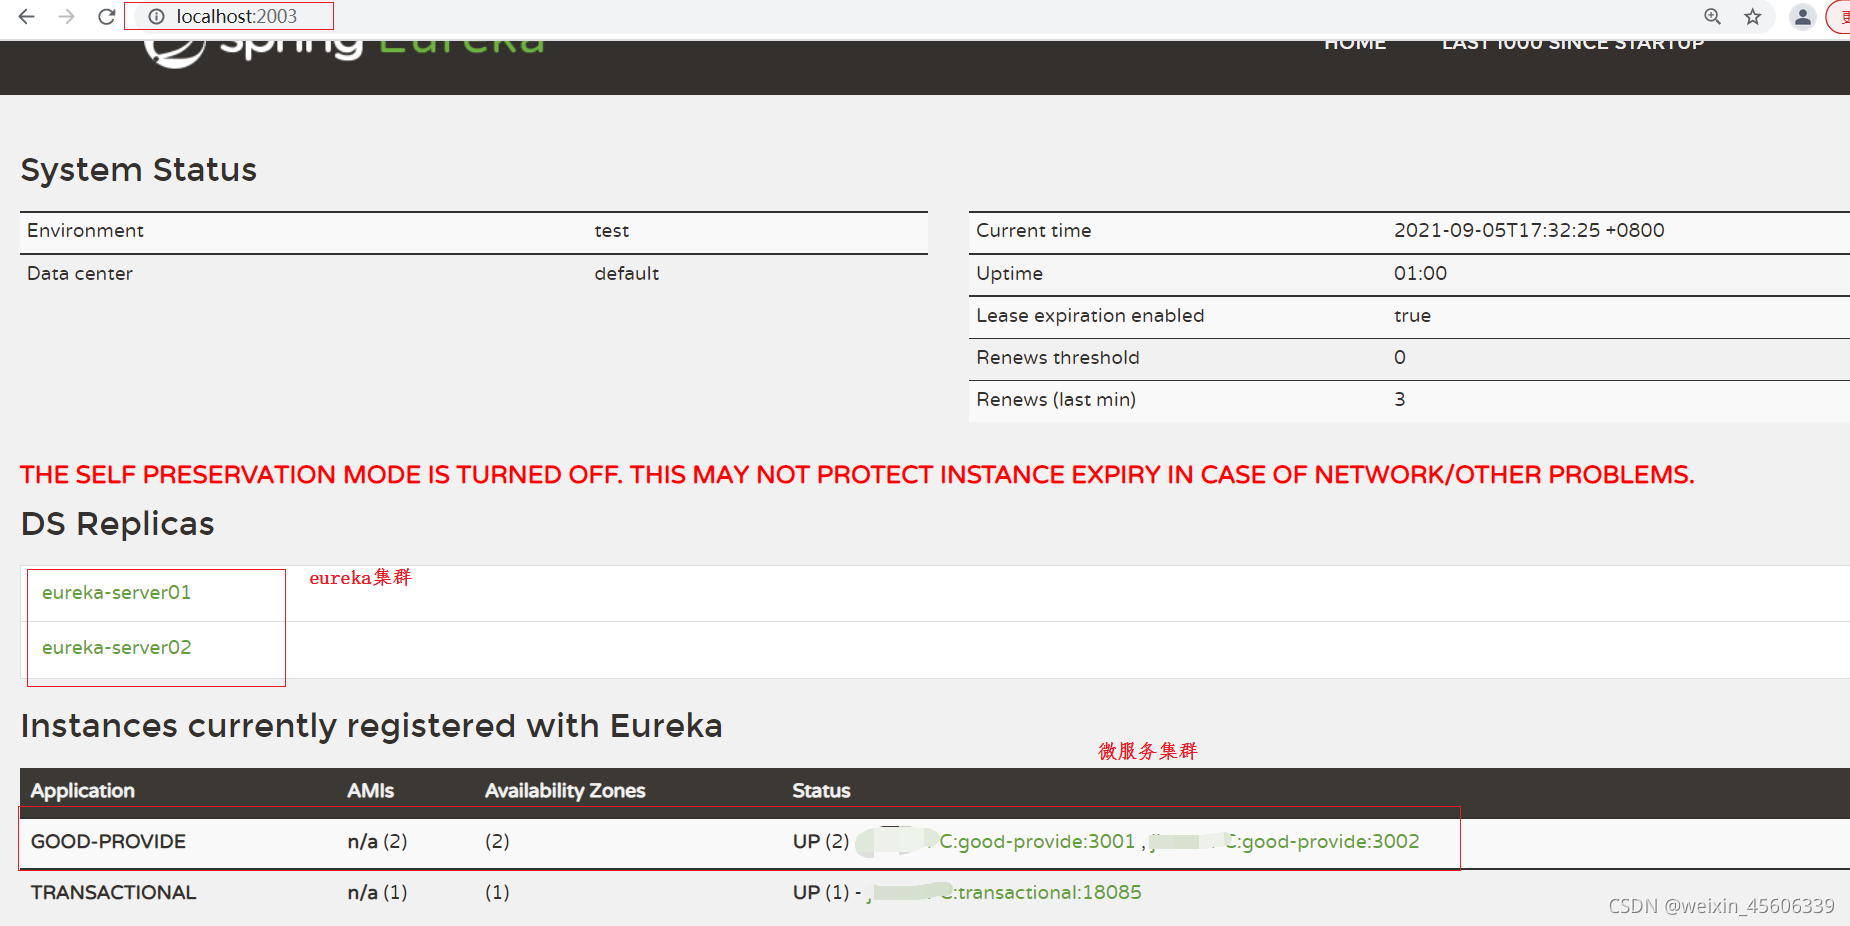Select the Environment value 'test'
The image size is (1850, 926).
click(x=611, y=231)
